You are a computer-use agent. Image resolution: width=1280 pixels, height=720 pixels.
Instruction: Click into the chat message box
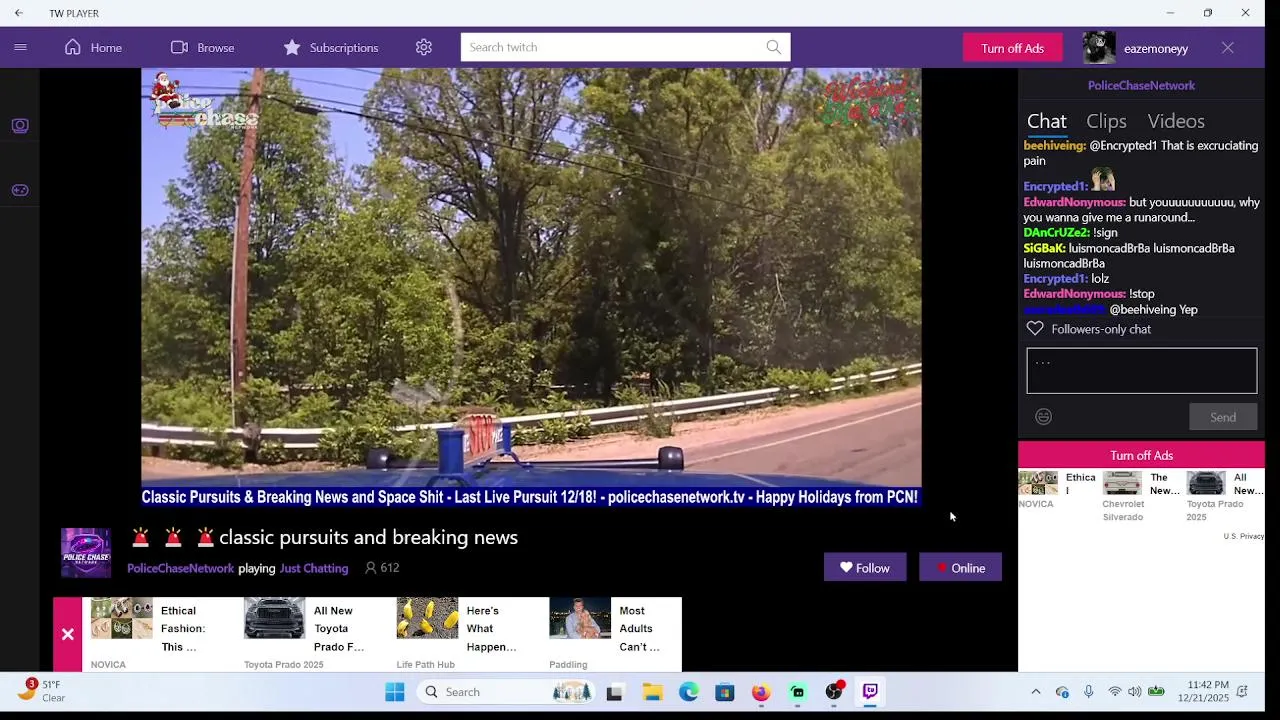[x=1141, y=371]
